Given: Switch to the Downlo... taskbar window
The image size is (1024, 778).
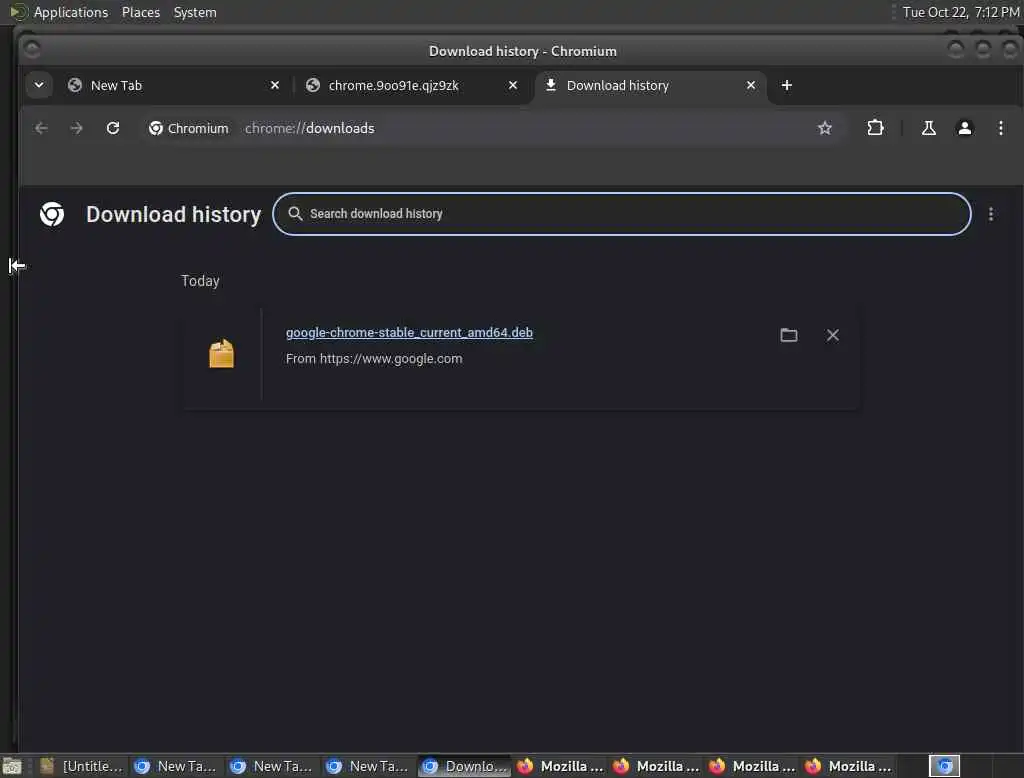Looking at the screenshot, I should coord(464,766).
